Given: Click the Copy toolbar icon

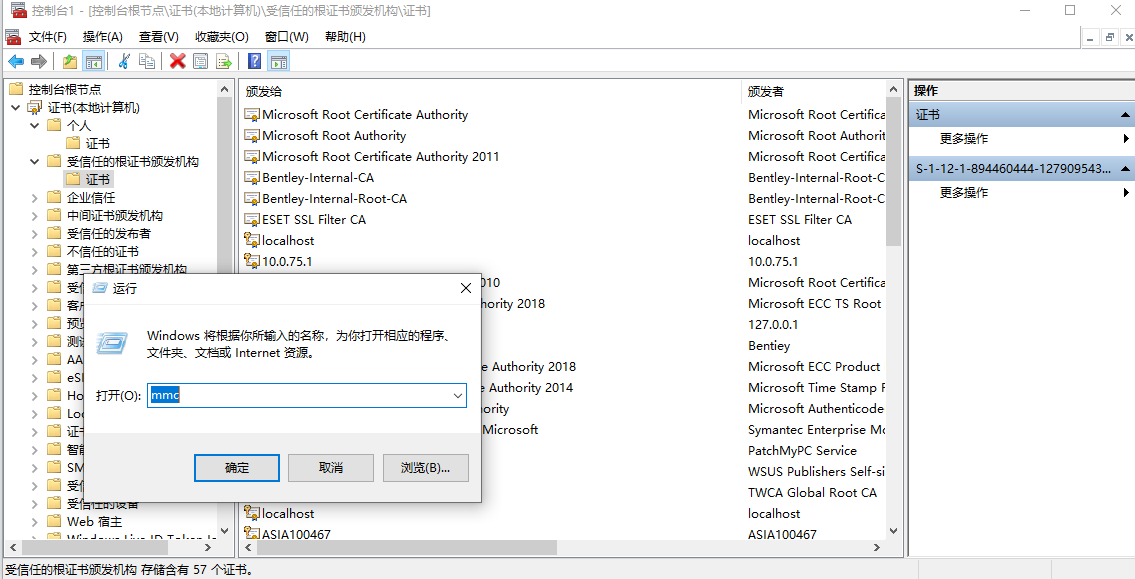Looking at the screenshot, I should click(x=147, y=62).
